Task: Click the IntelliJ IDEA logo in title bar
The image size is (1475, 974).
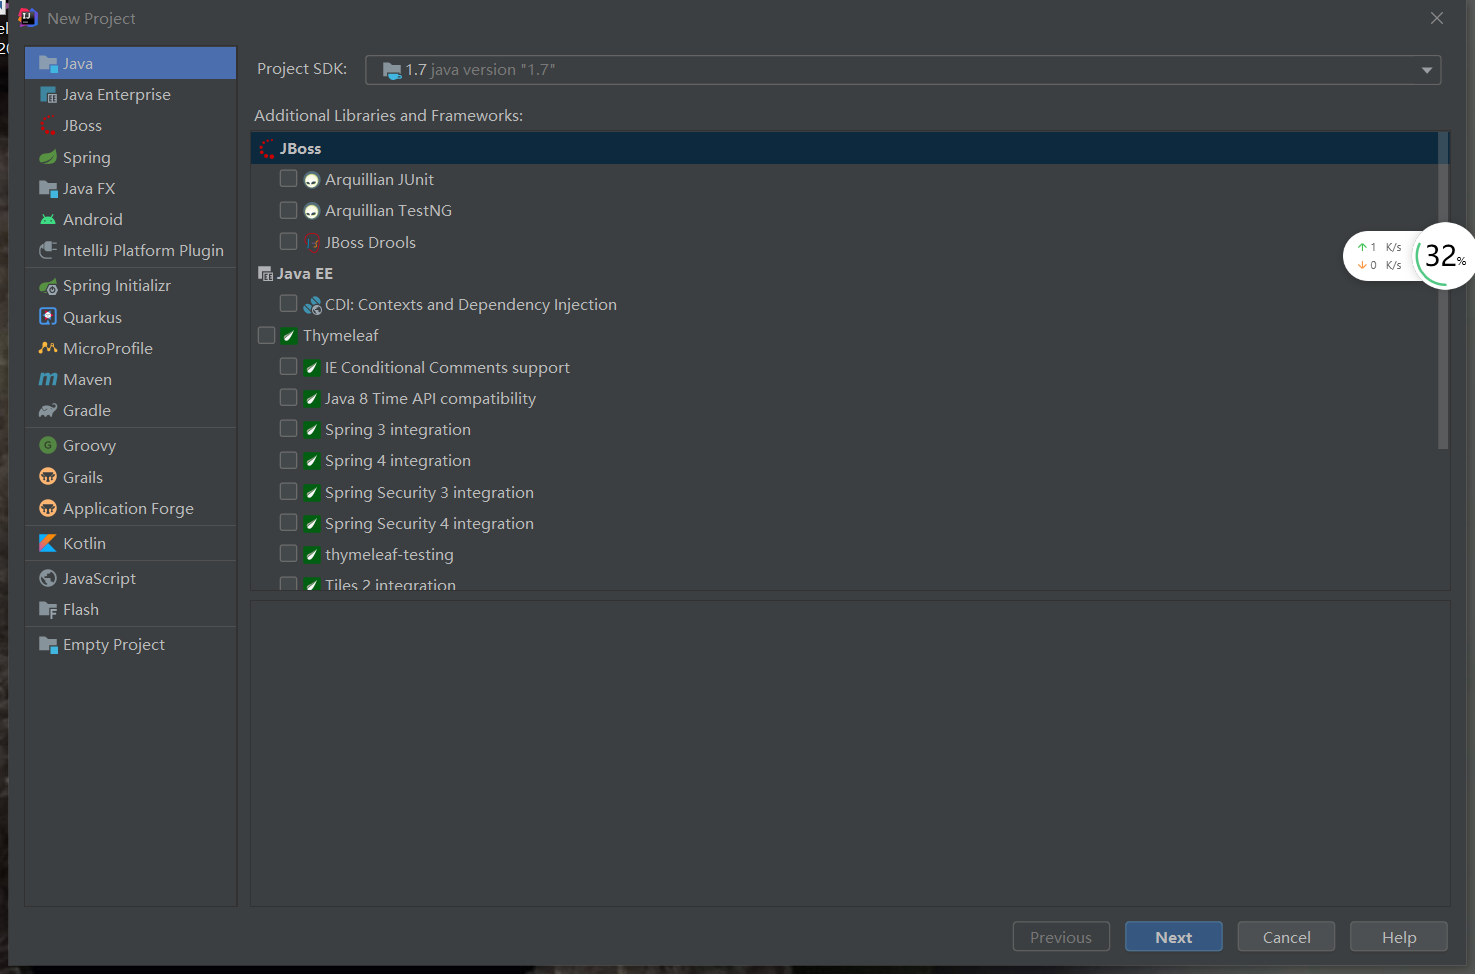Action: pyautogui.click(x=28, y=18)
